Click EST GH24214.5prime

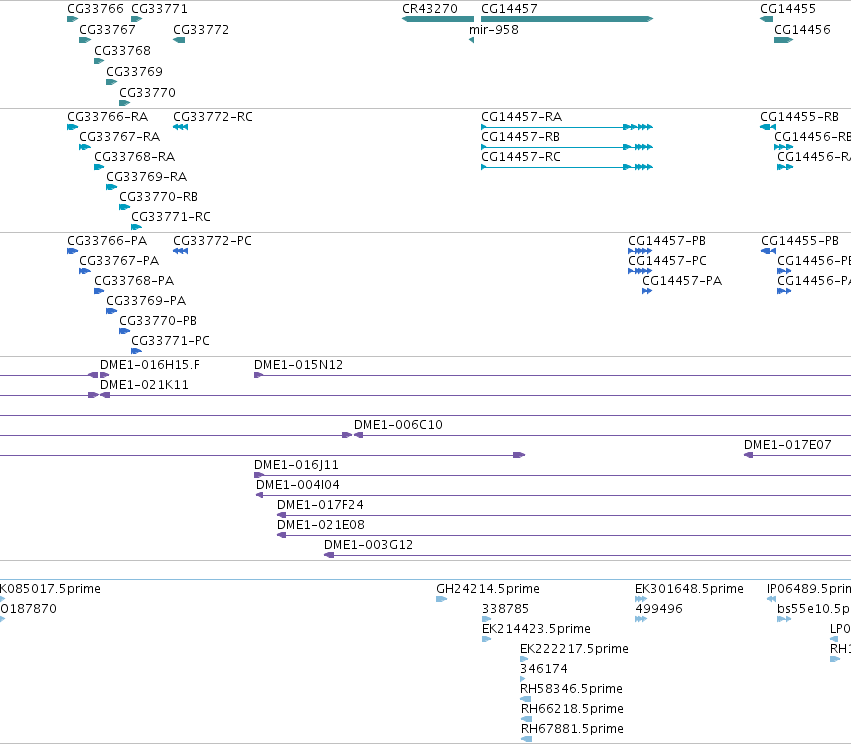(x=488, y=589)
